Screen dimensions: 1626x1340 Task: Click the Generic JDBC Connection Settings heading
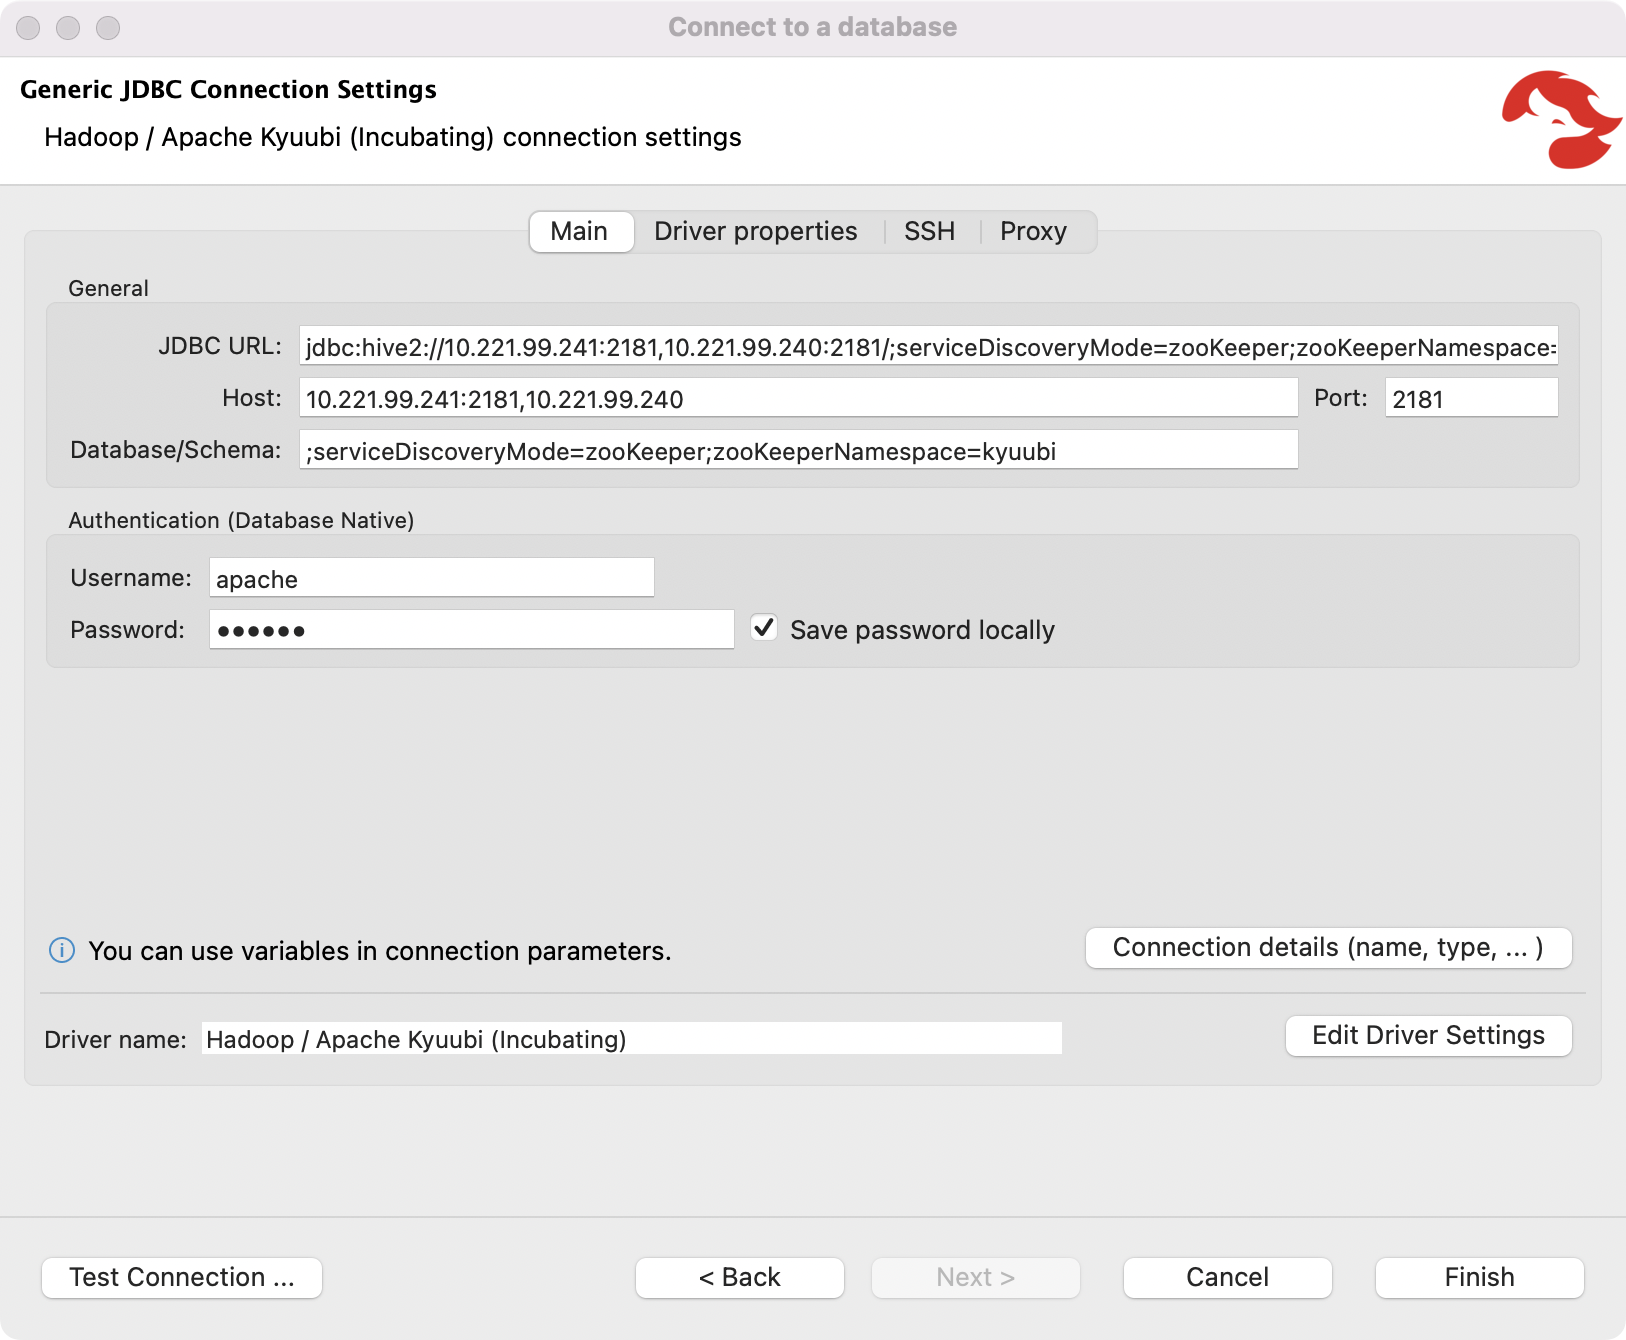pos(228,90)
